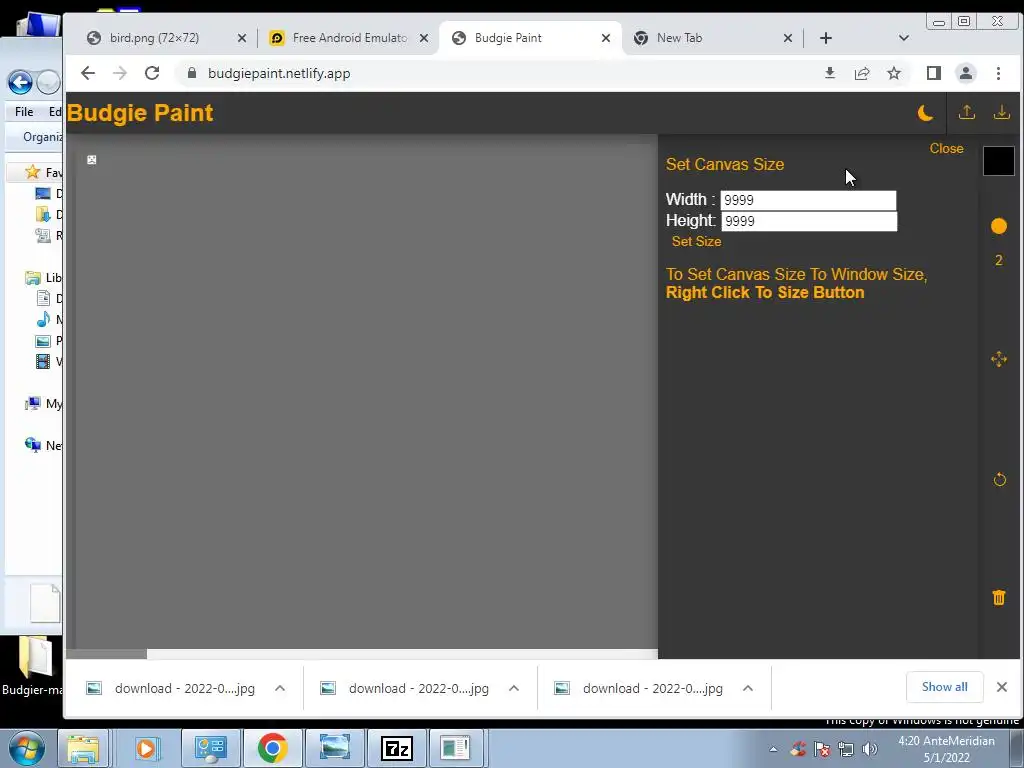Click the install app icon in address bar

[829, 73]
